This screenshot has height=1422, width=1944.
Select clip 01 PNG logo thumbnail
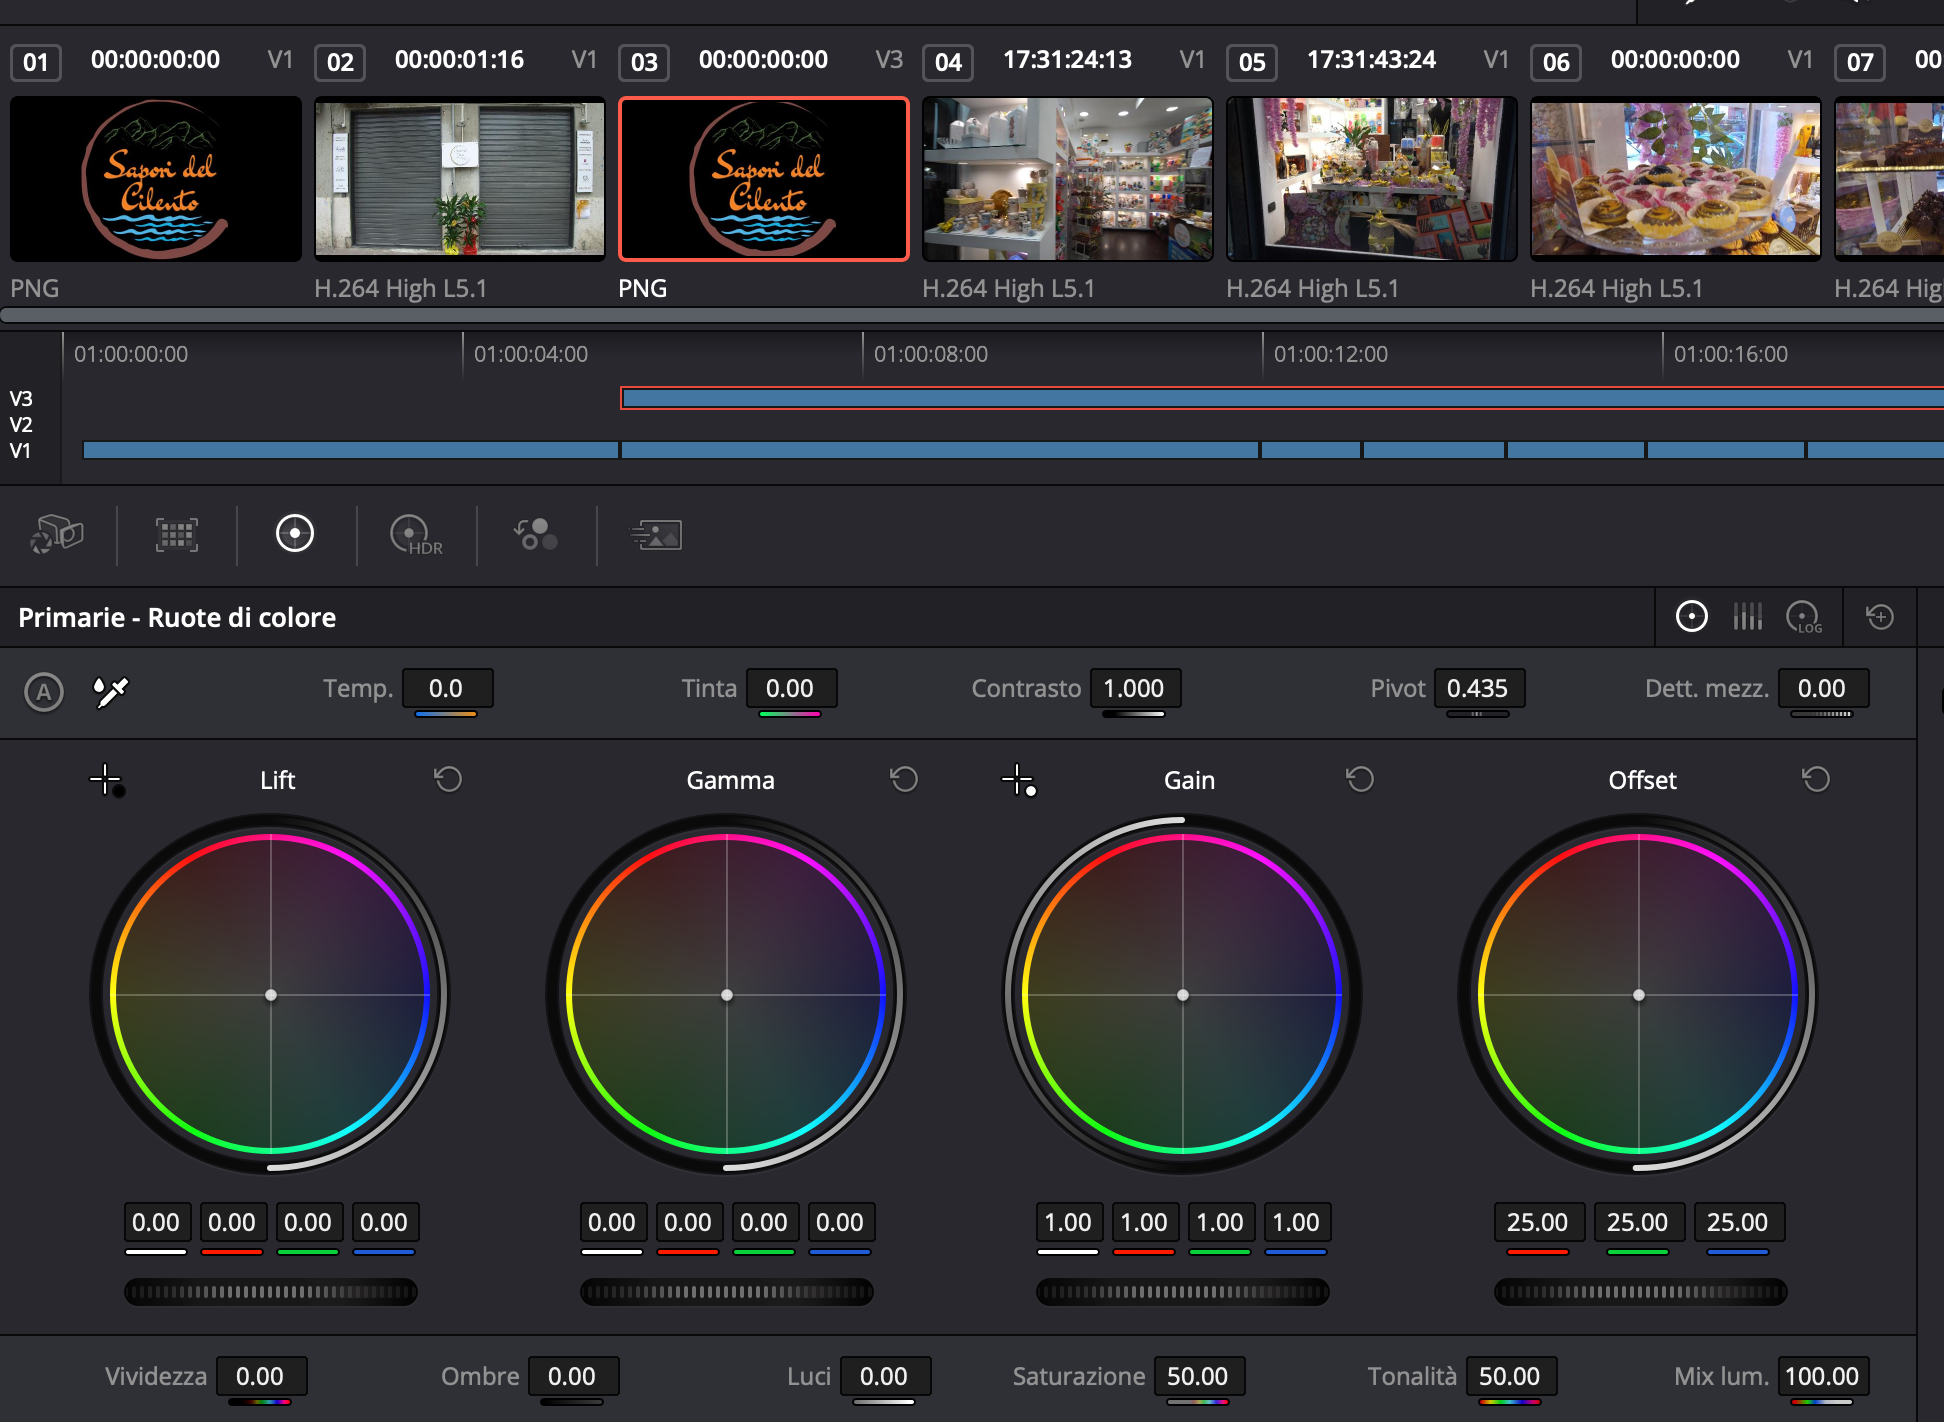coord(156,179)
